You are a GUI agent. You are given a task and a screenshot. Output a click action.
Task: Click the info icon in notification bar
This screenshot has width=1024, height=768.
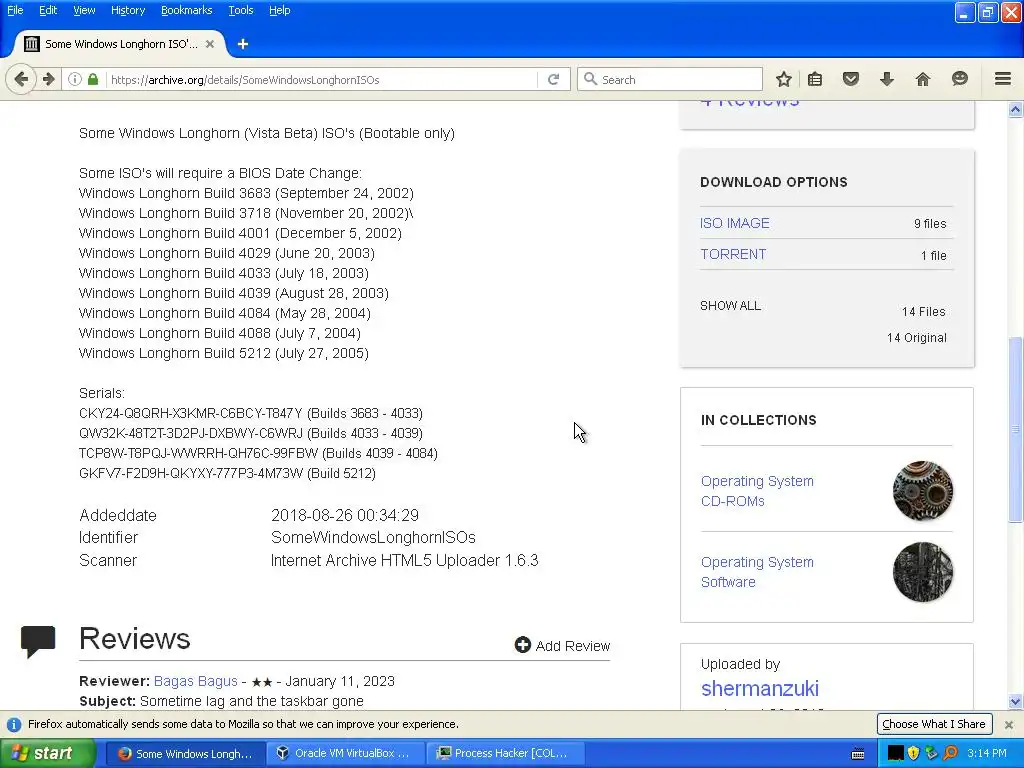point(13,724)
